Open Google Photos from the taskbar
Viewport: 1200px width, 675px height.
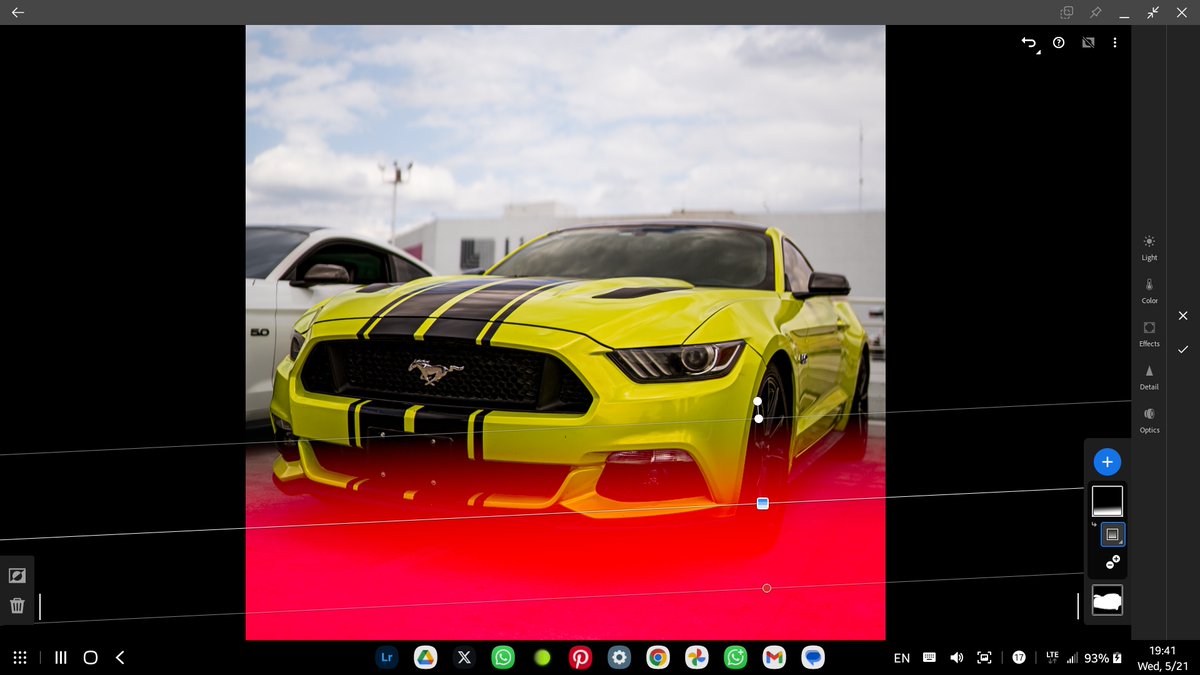point(697,657)
